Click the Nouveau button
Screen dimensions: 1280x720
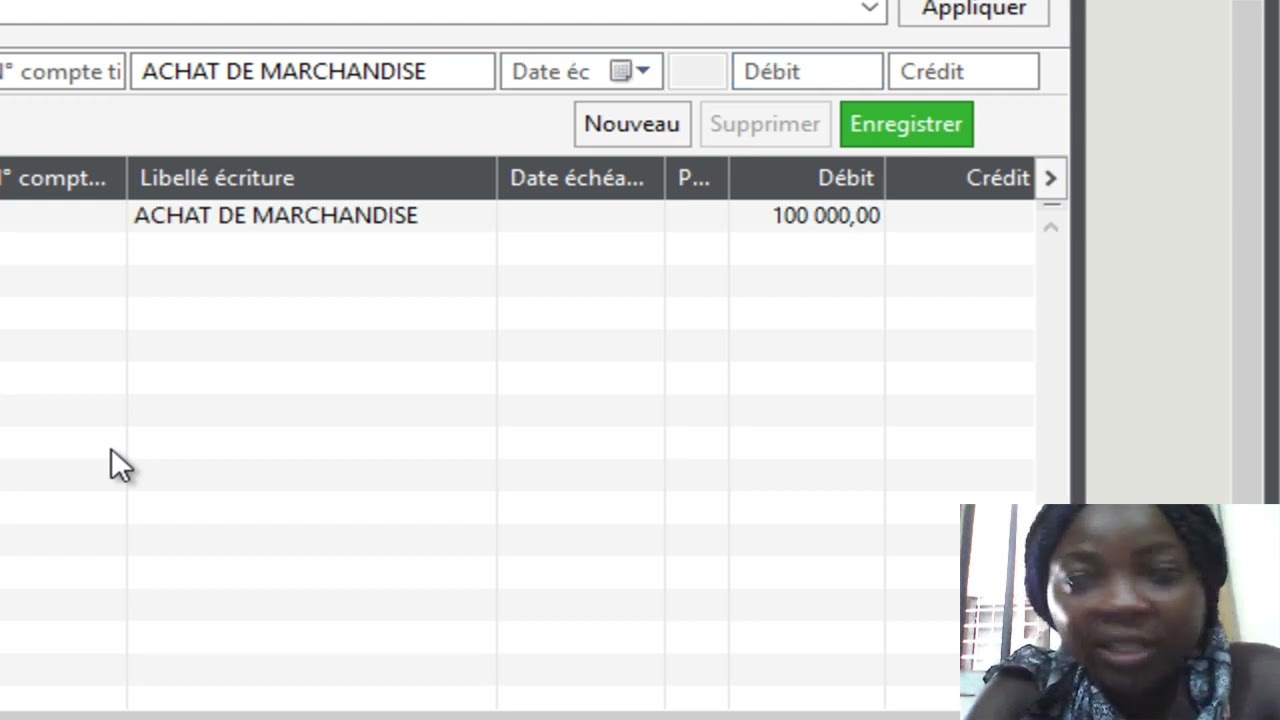click(x=632, y=124)
